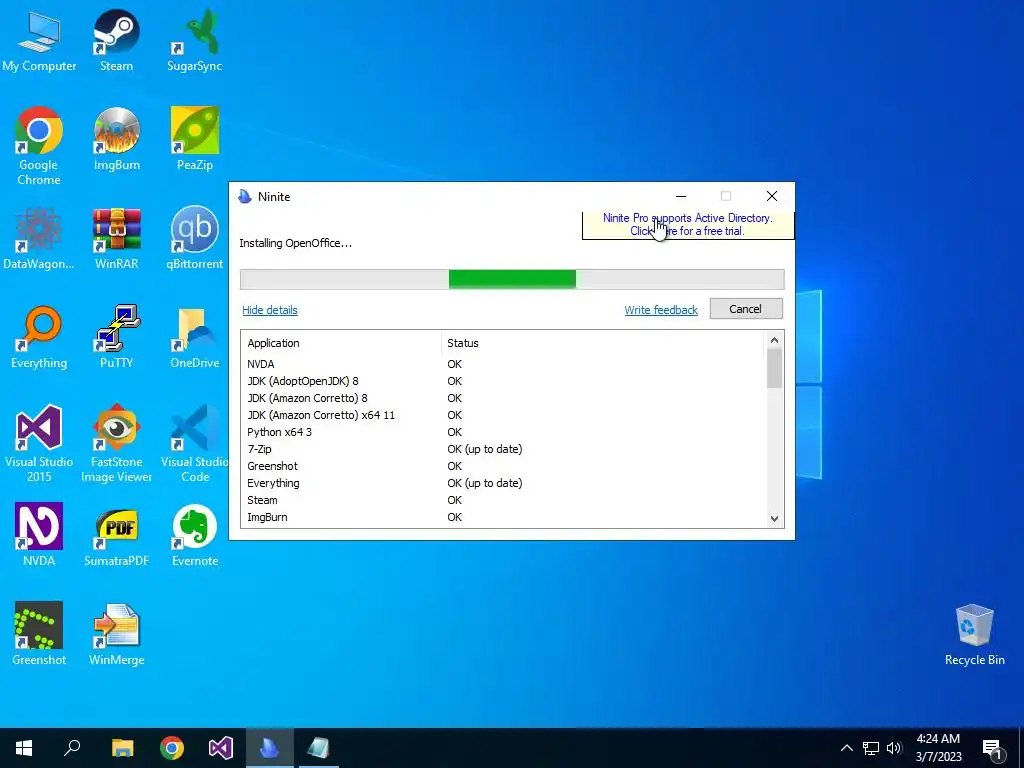Select the PuTTY desktop shortcut
Image resolution: width=1024 pixels, height=768 pixels.
(116, 338)
